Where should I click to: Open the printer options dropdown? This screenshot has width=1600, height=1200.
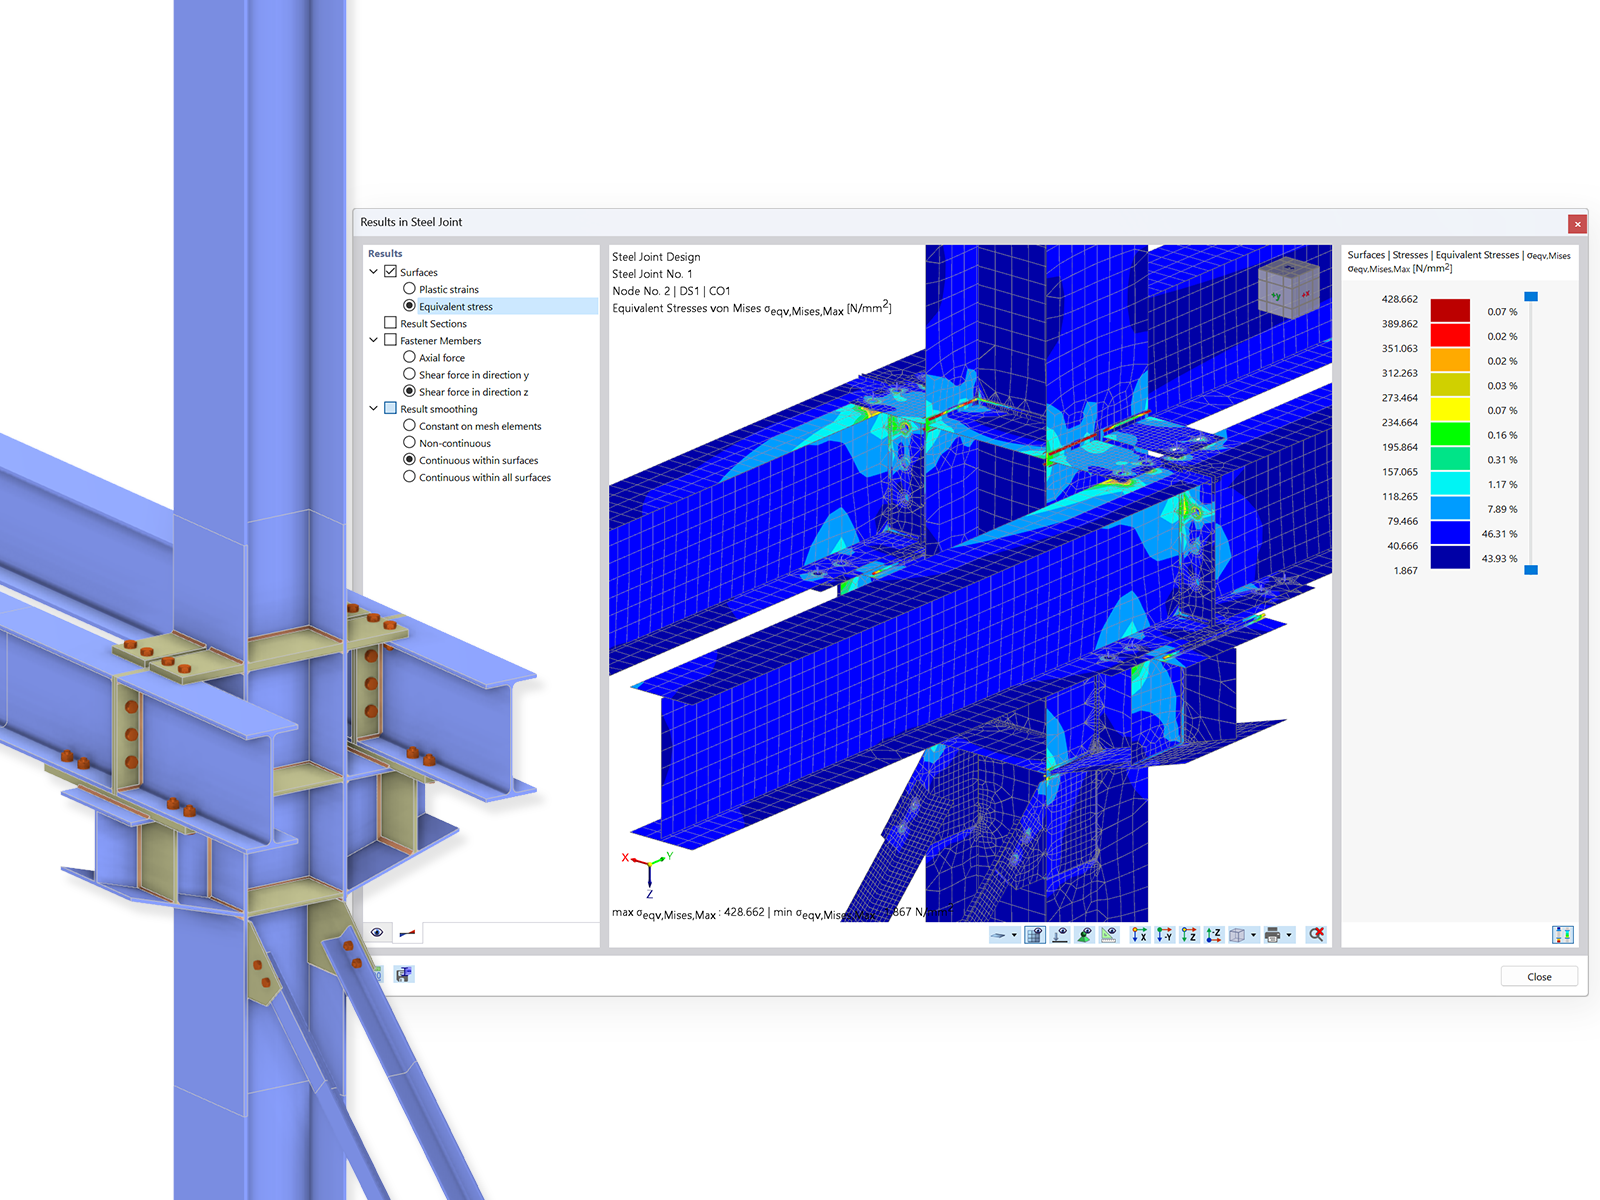click(1289, 935)
